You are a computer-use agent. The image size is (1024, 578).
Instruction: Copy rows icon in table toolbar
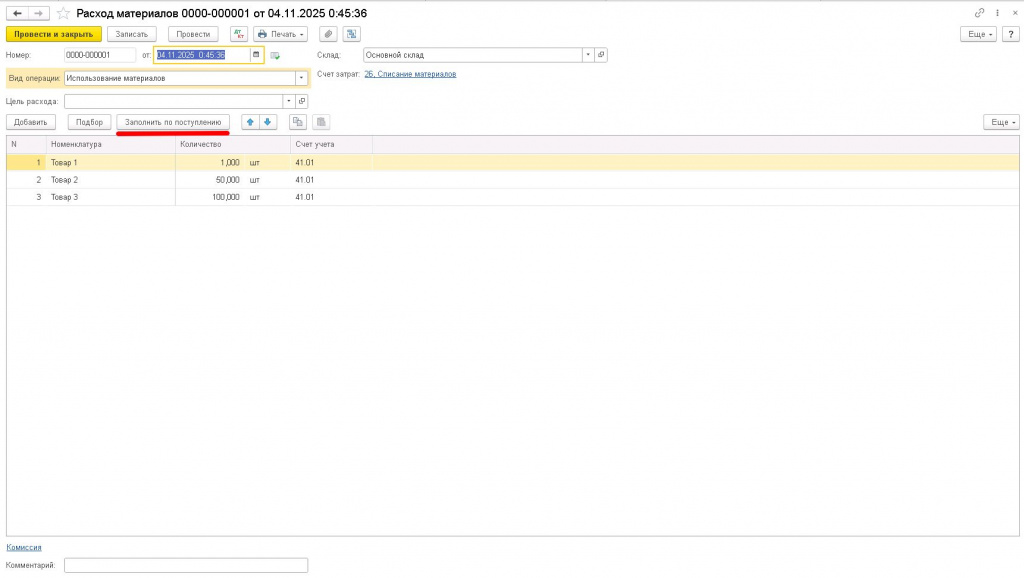click(298, 122)
